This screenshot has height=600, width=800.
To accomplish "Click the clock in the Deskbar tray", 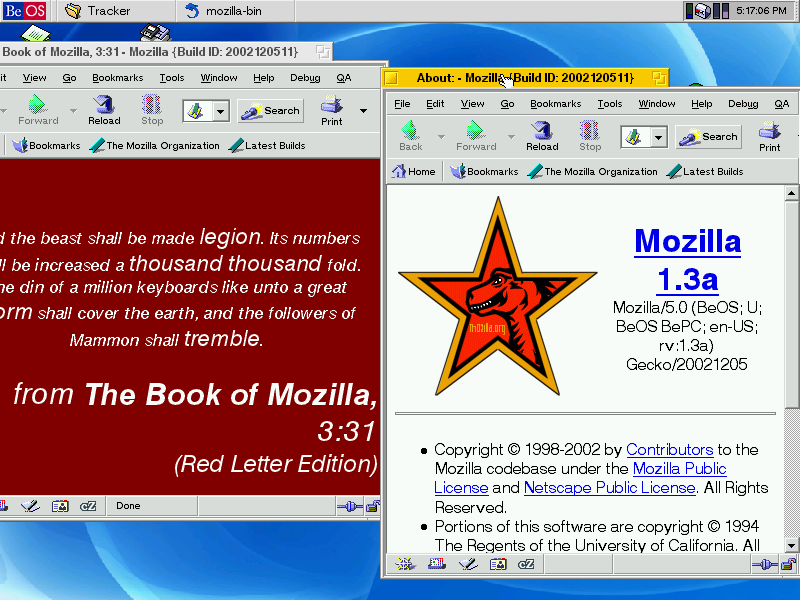I will [761, 11].
